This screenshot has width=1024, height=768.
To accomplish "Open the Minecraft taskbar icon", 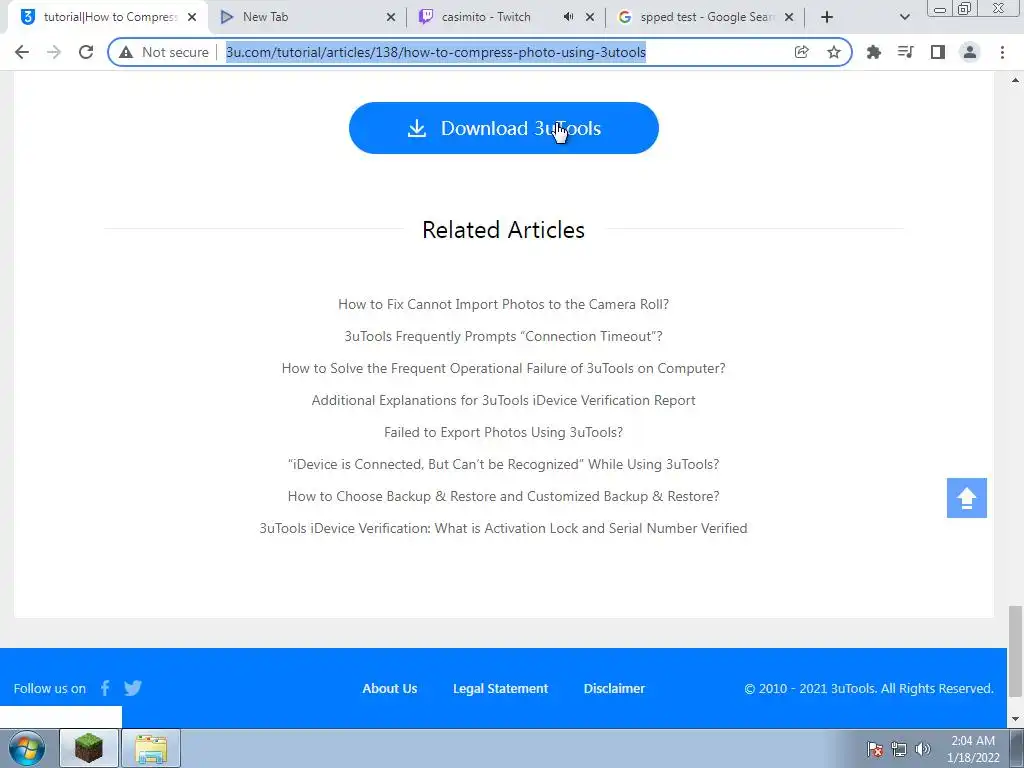I will (x=89, y=748).
